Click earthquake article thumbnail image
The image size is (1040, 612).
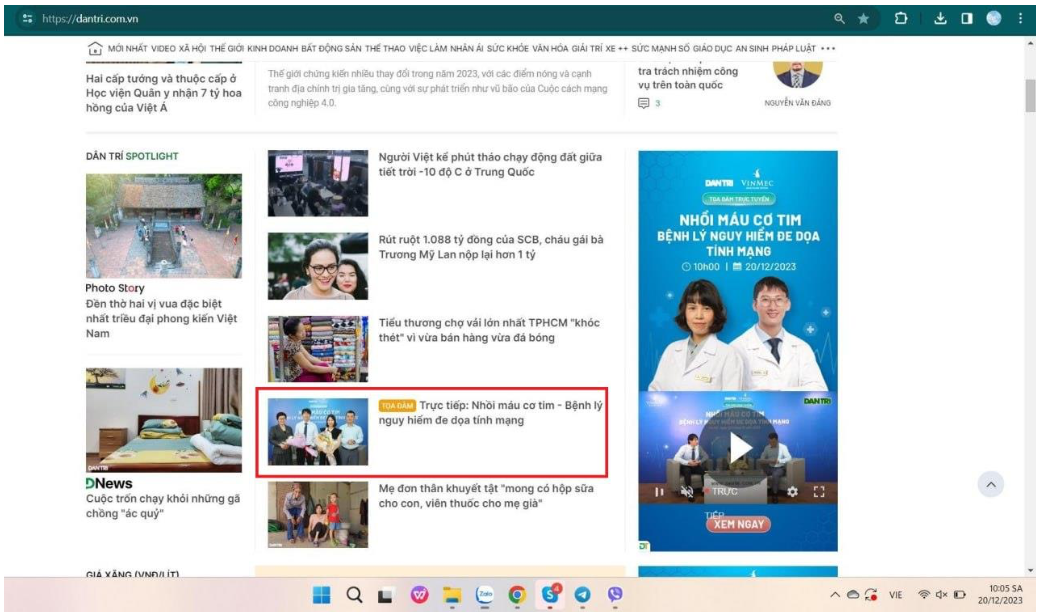pos(318,183)
